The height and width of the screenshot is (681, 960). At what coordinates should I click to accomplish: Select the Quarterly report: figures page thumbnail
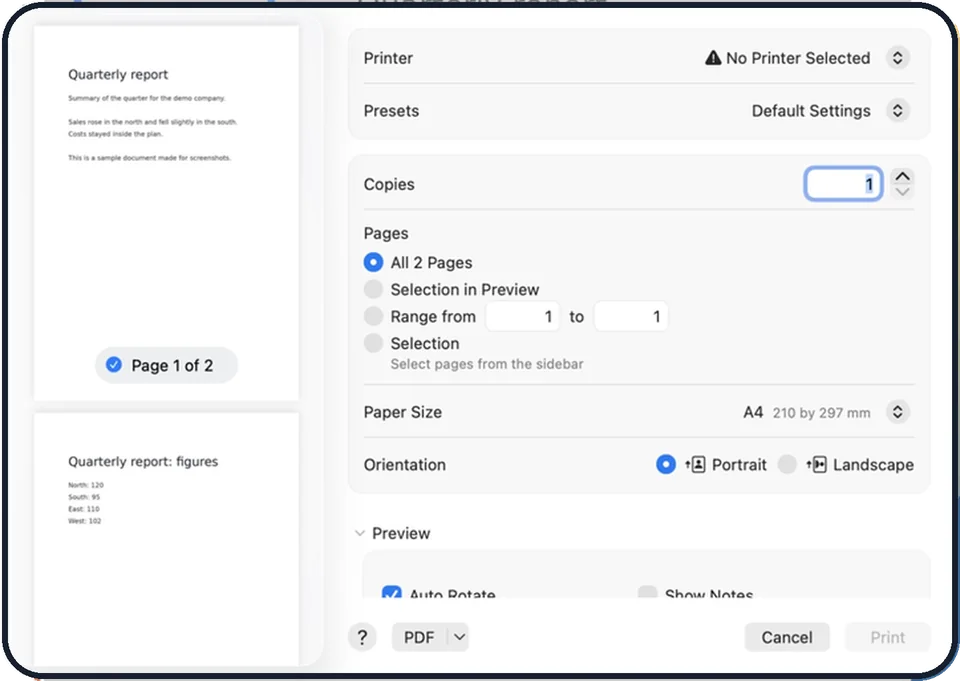(x=167, y=539)
